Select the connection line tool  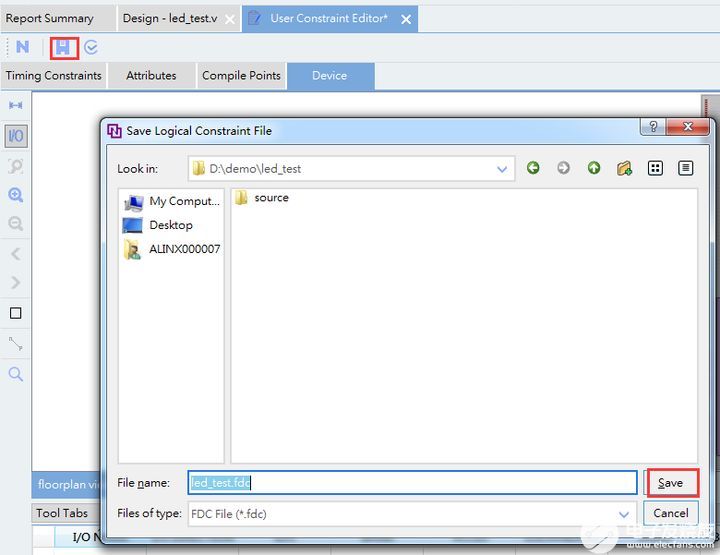tap(16, 343)
